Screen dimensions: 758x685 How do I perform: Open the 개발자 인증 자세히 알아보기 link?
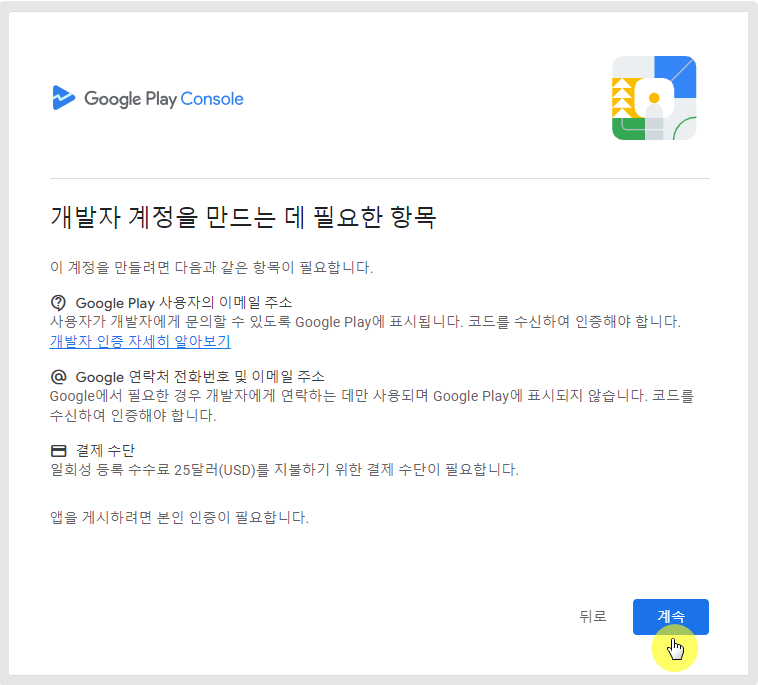pos(140,341)
